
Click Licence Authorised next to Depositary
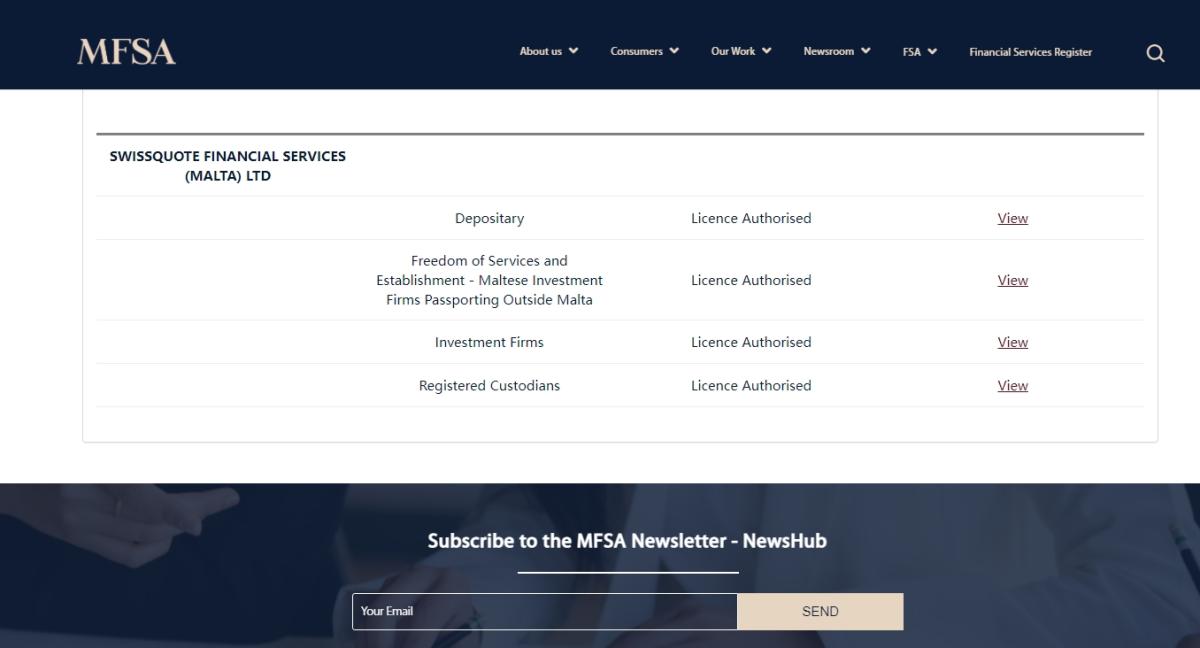pyautogui.click(x=751, y=218)
